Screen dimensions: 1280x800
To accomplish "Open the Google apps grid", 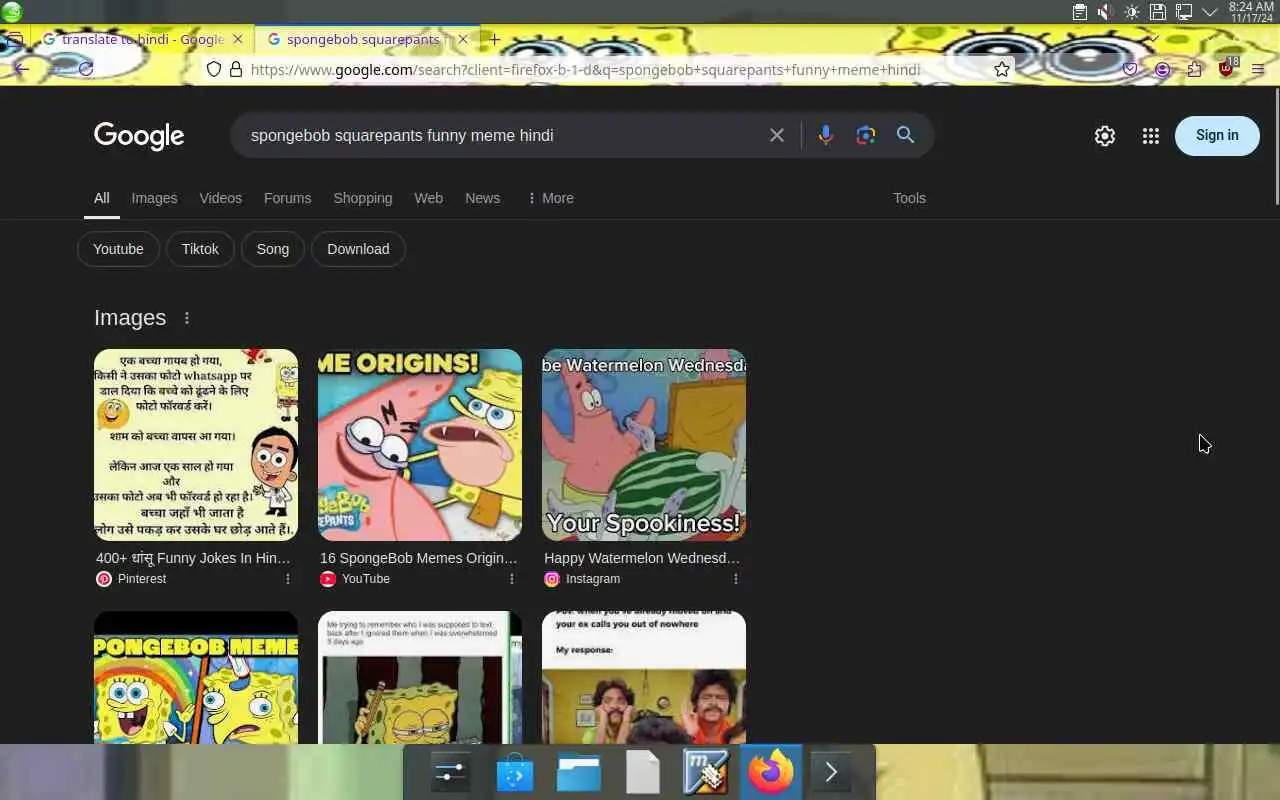I will click(x=1151, y=136).
